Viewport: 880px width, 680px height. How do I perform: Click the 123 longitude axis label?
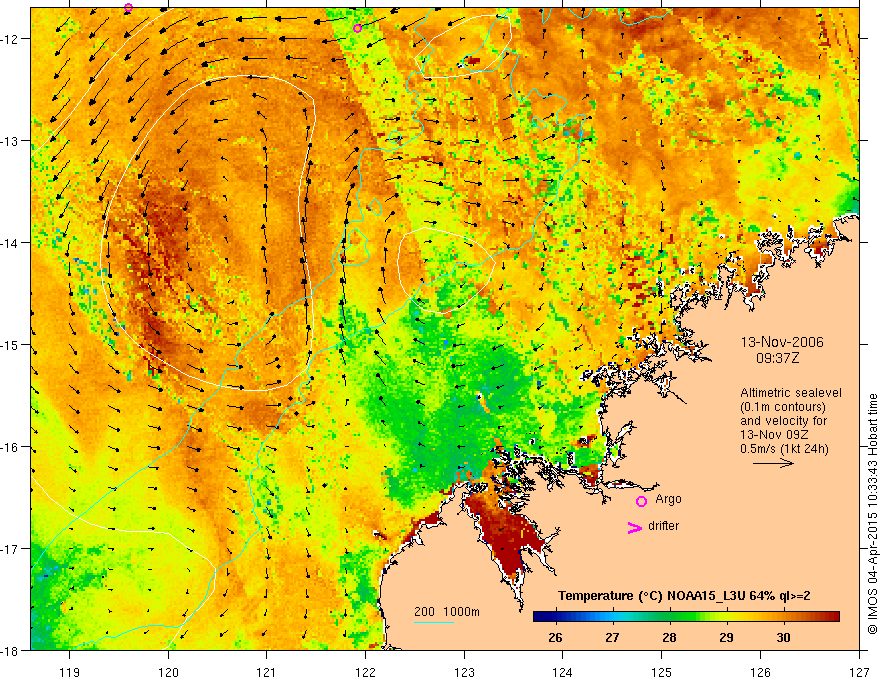point(464,672)
